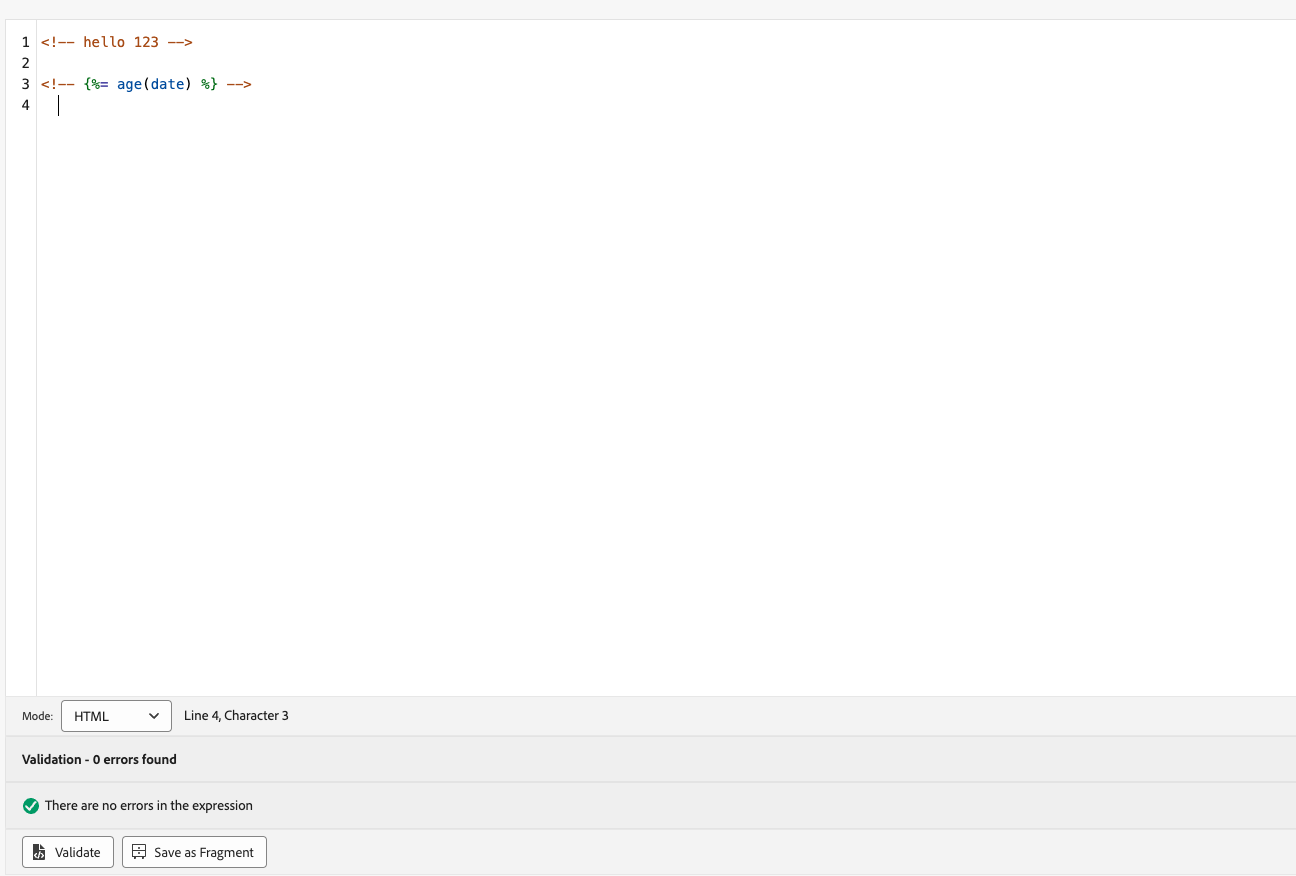Viewport: 1296px width, 876px height.
Task: Select line number 1 in the editor gutter
Action: click(x=25, y=42)
